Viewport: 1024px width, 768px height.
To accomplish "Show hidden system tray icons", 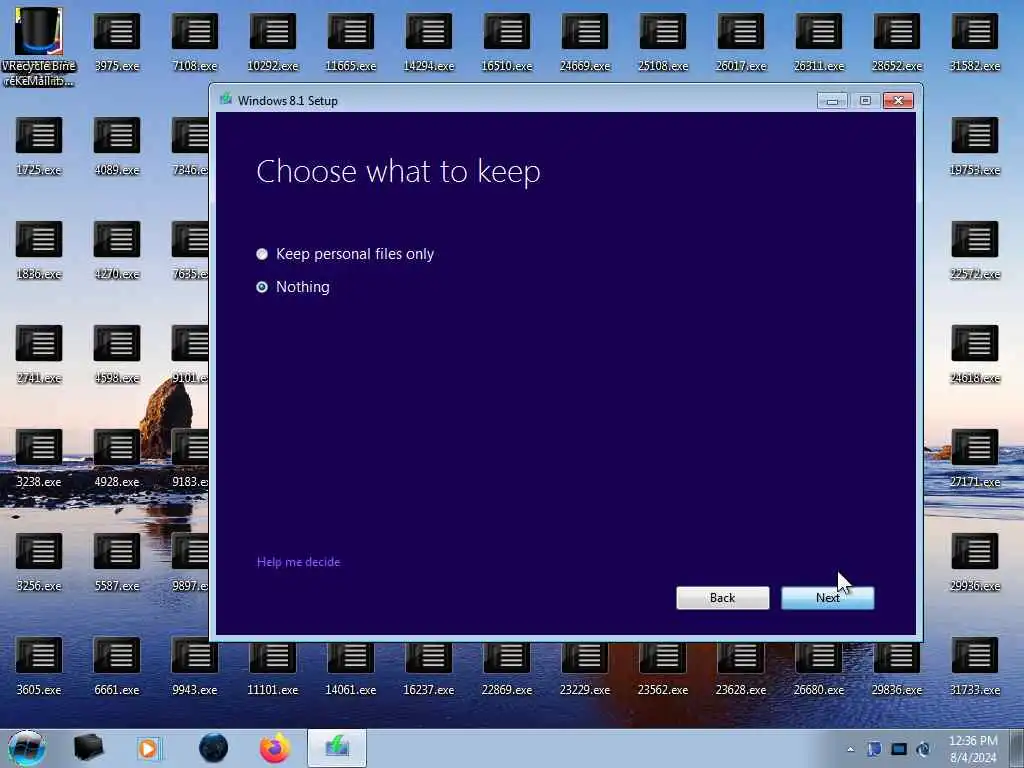I will click(x=850, y=749).
